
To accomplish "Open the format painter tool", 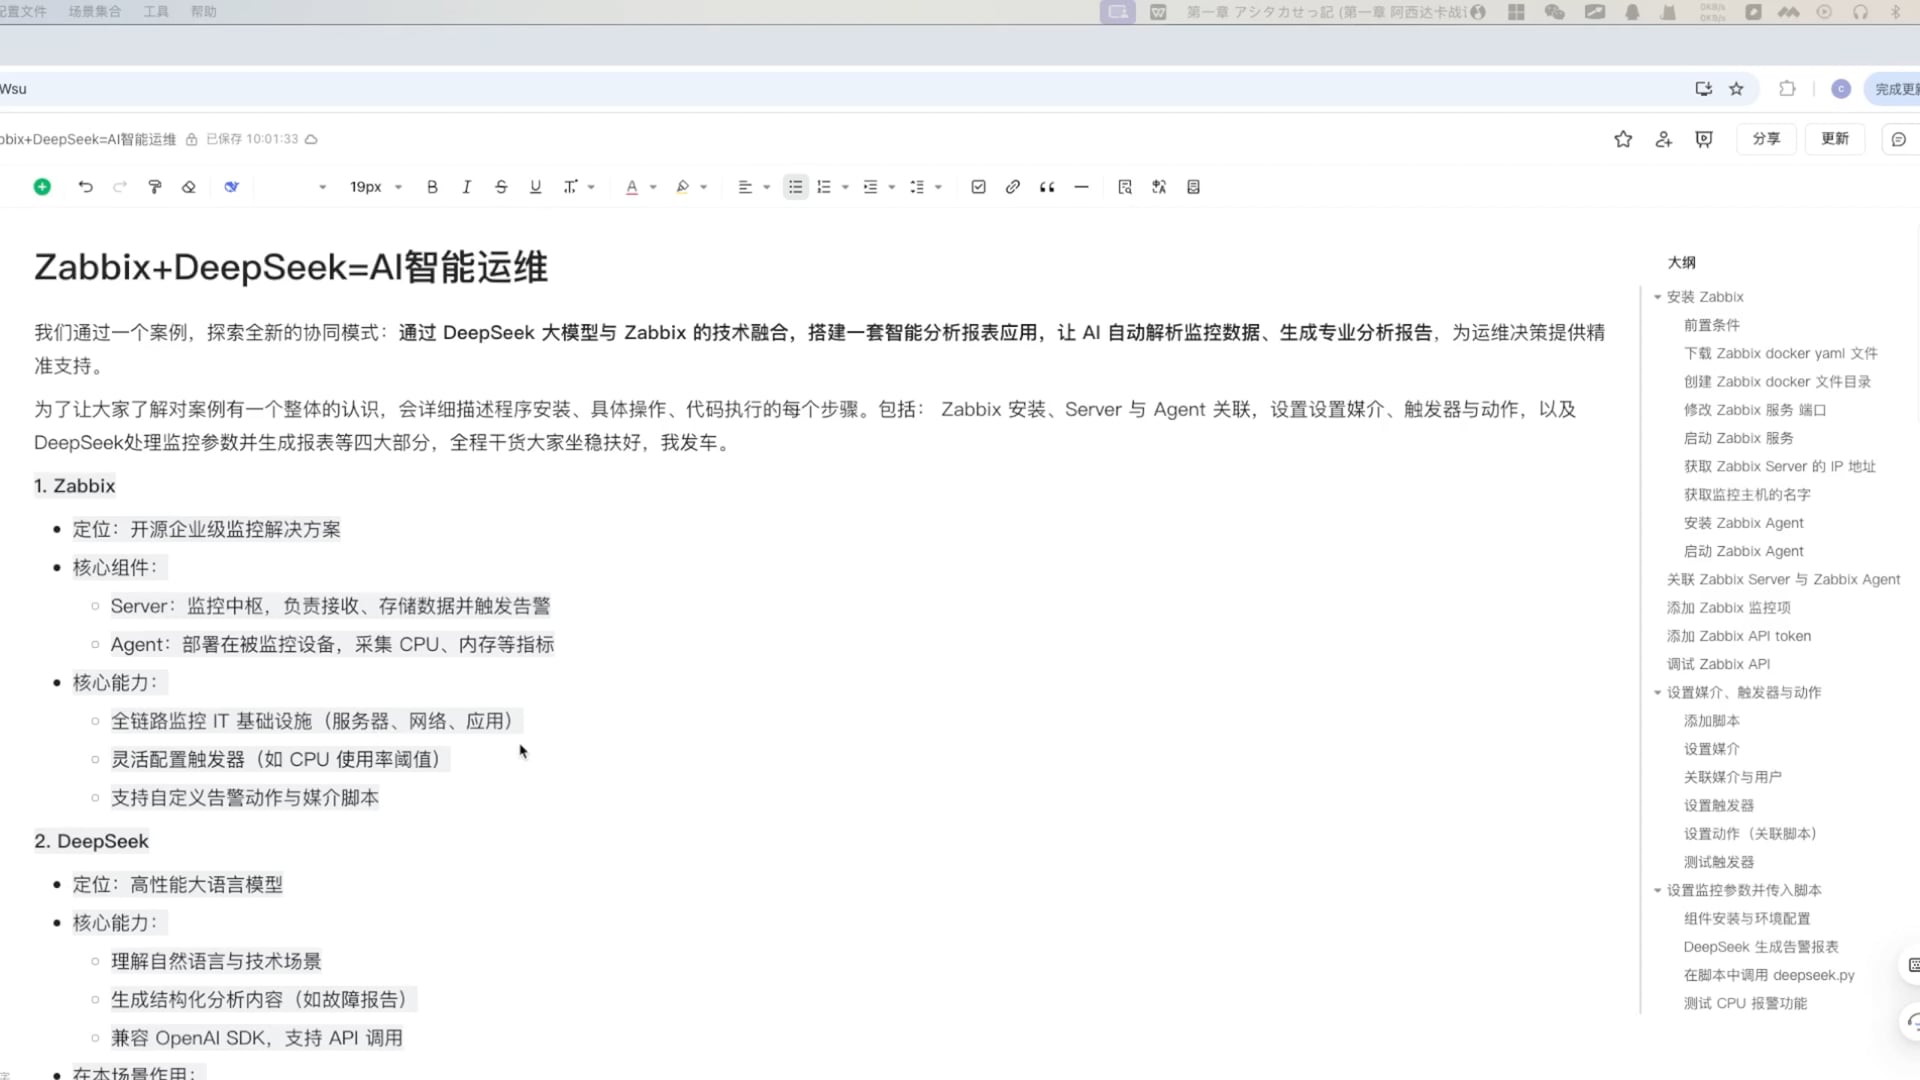I will (x=155, y=186).
